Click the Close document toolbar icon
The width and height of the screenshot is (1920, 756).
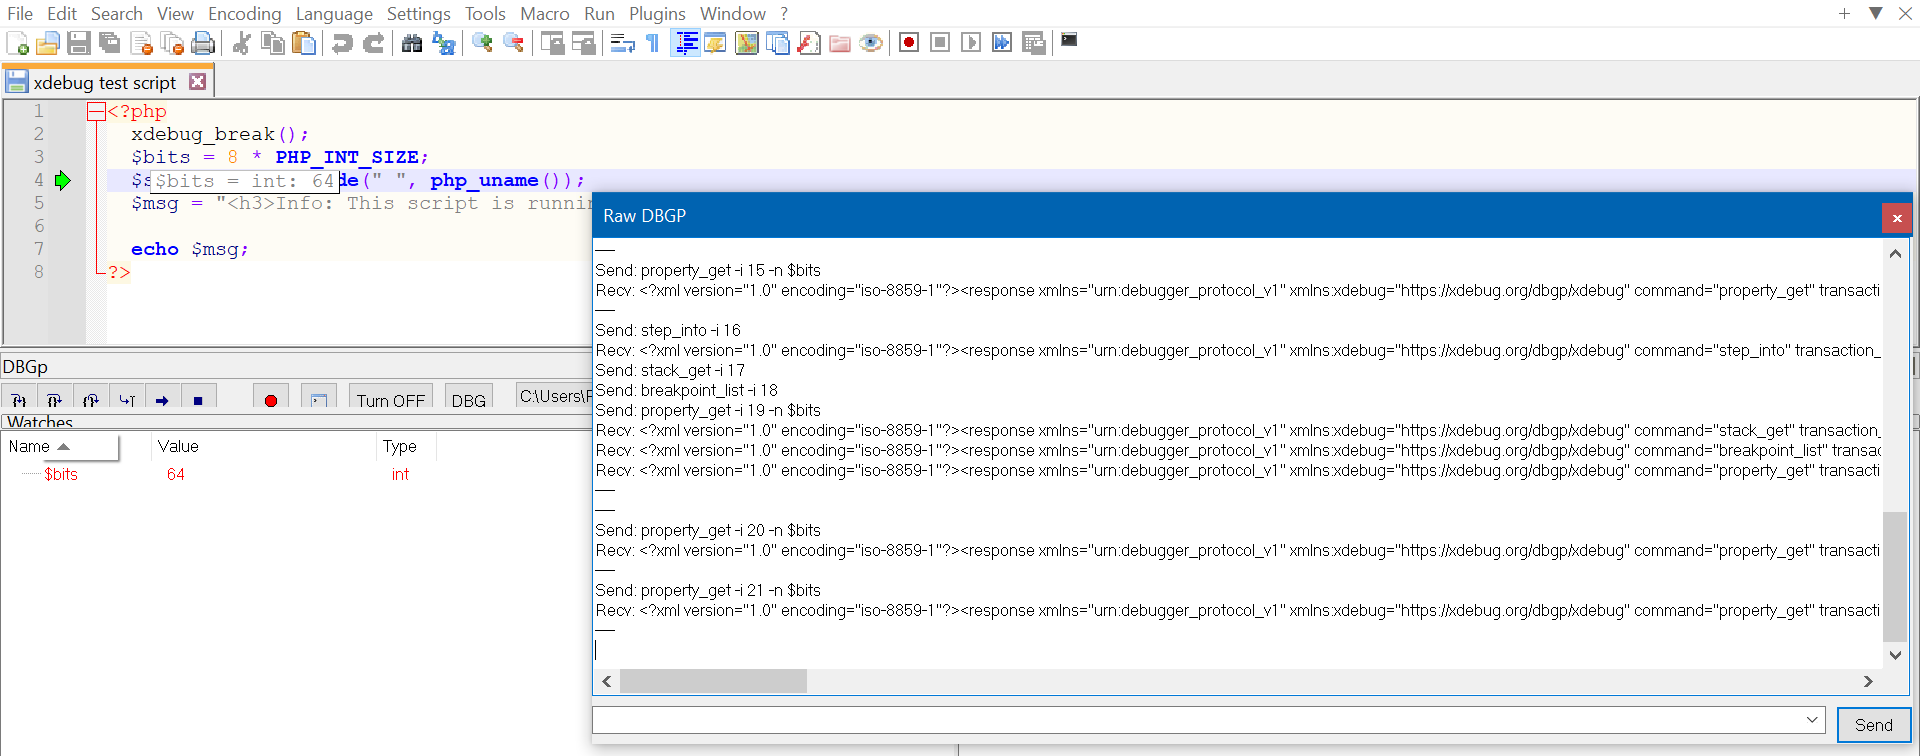[x=141, y=43]
